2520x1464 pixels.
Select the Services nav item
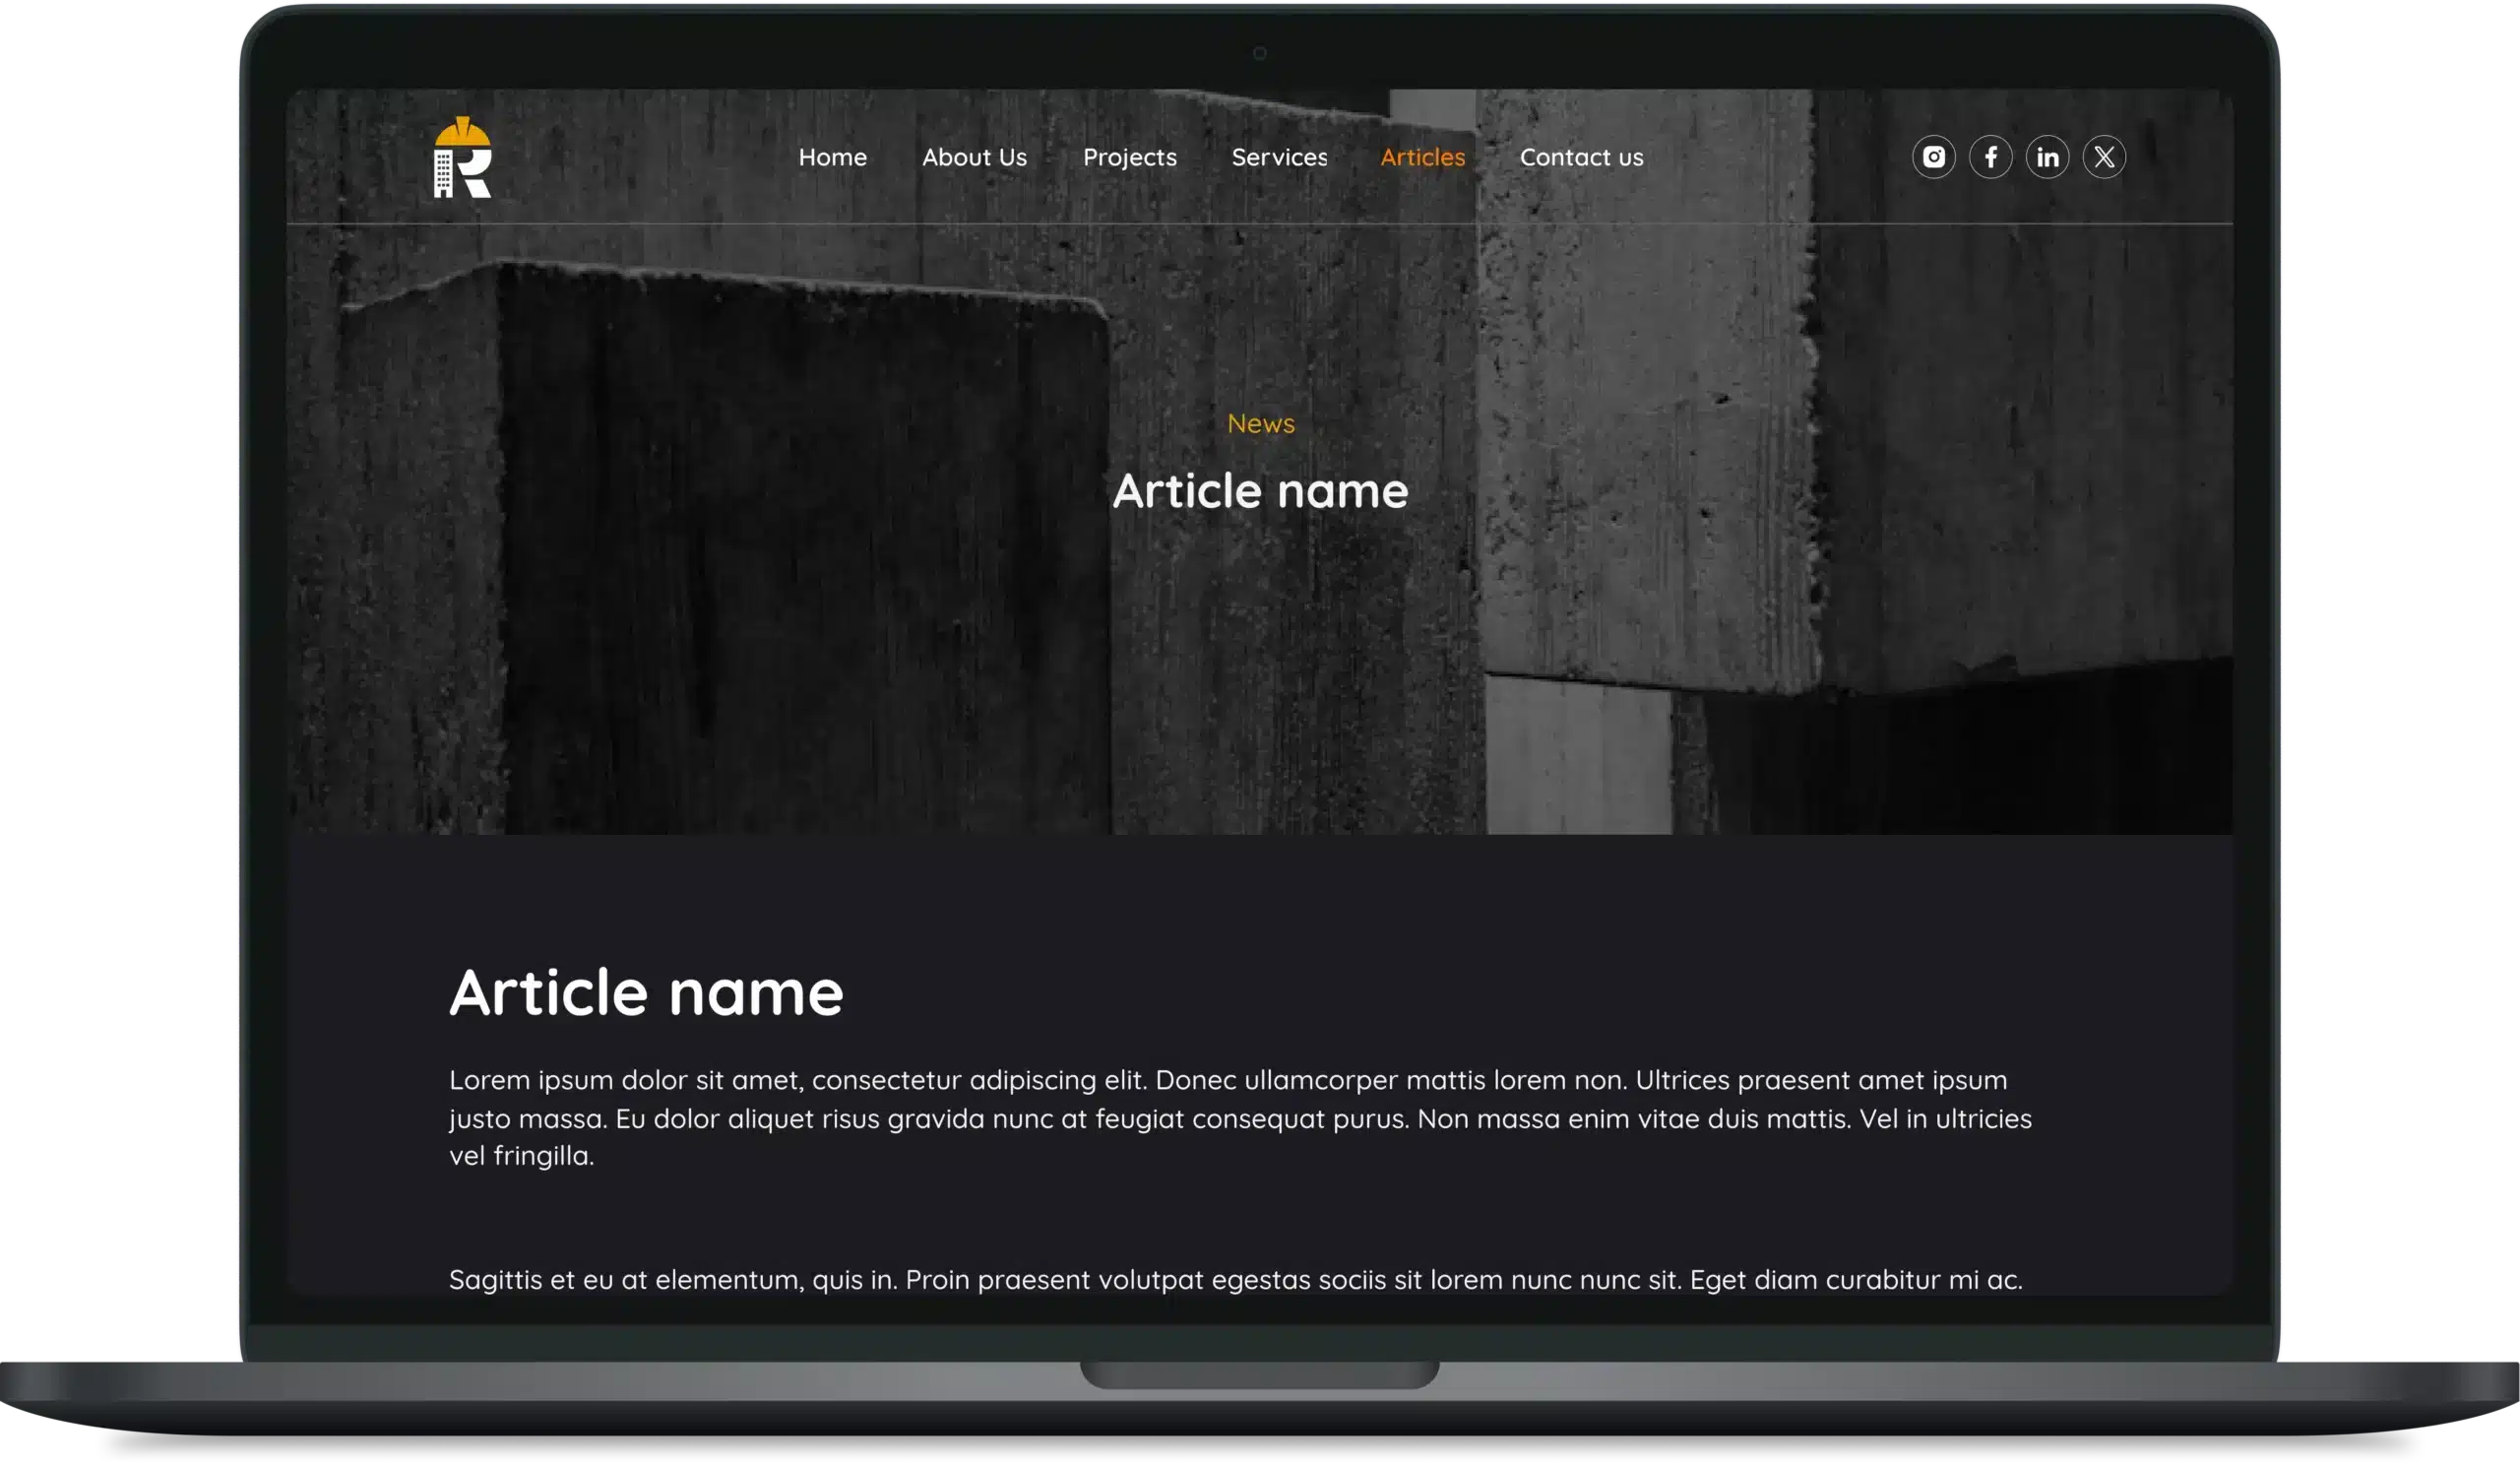tap(1279, 157)
